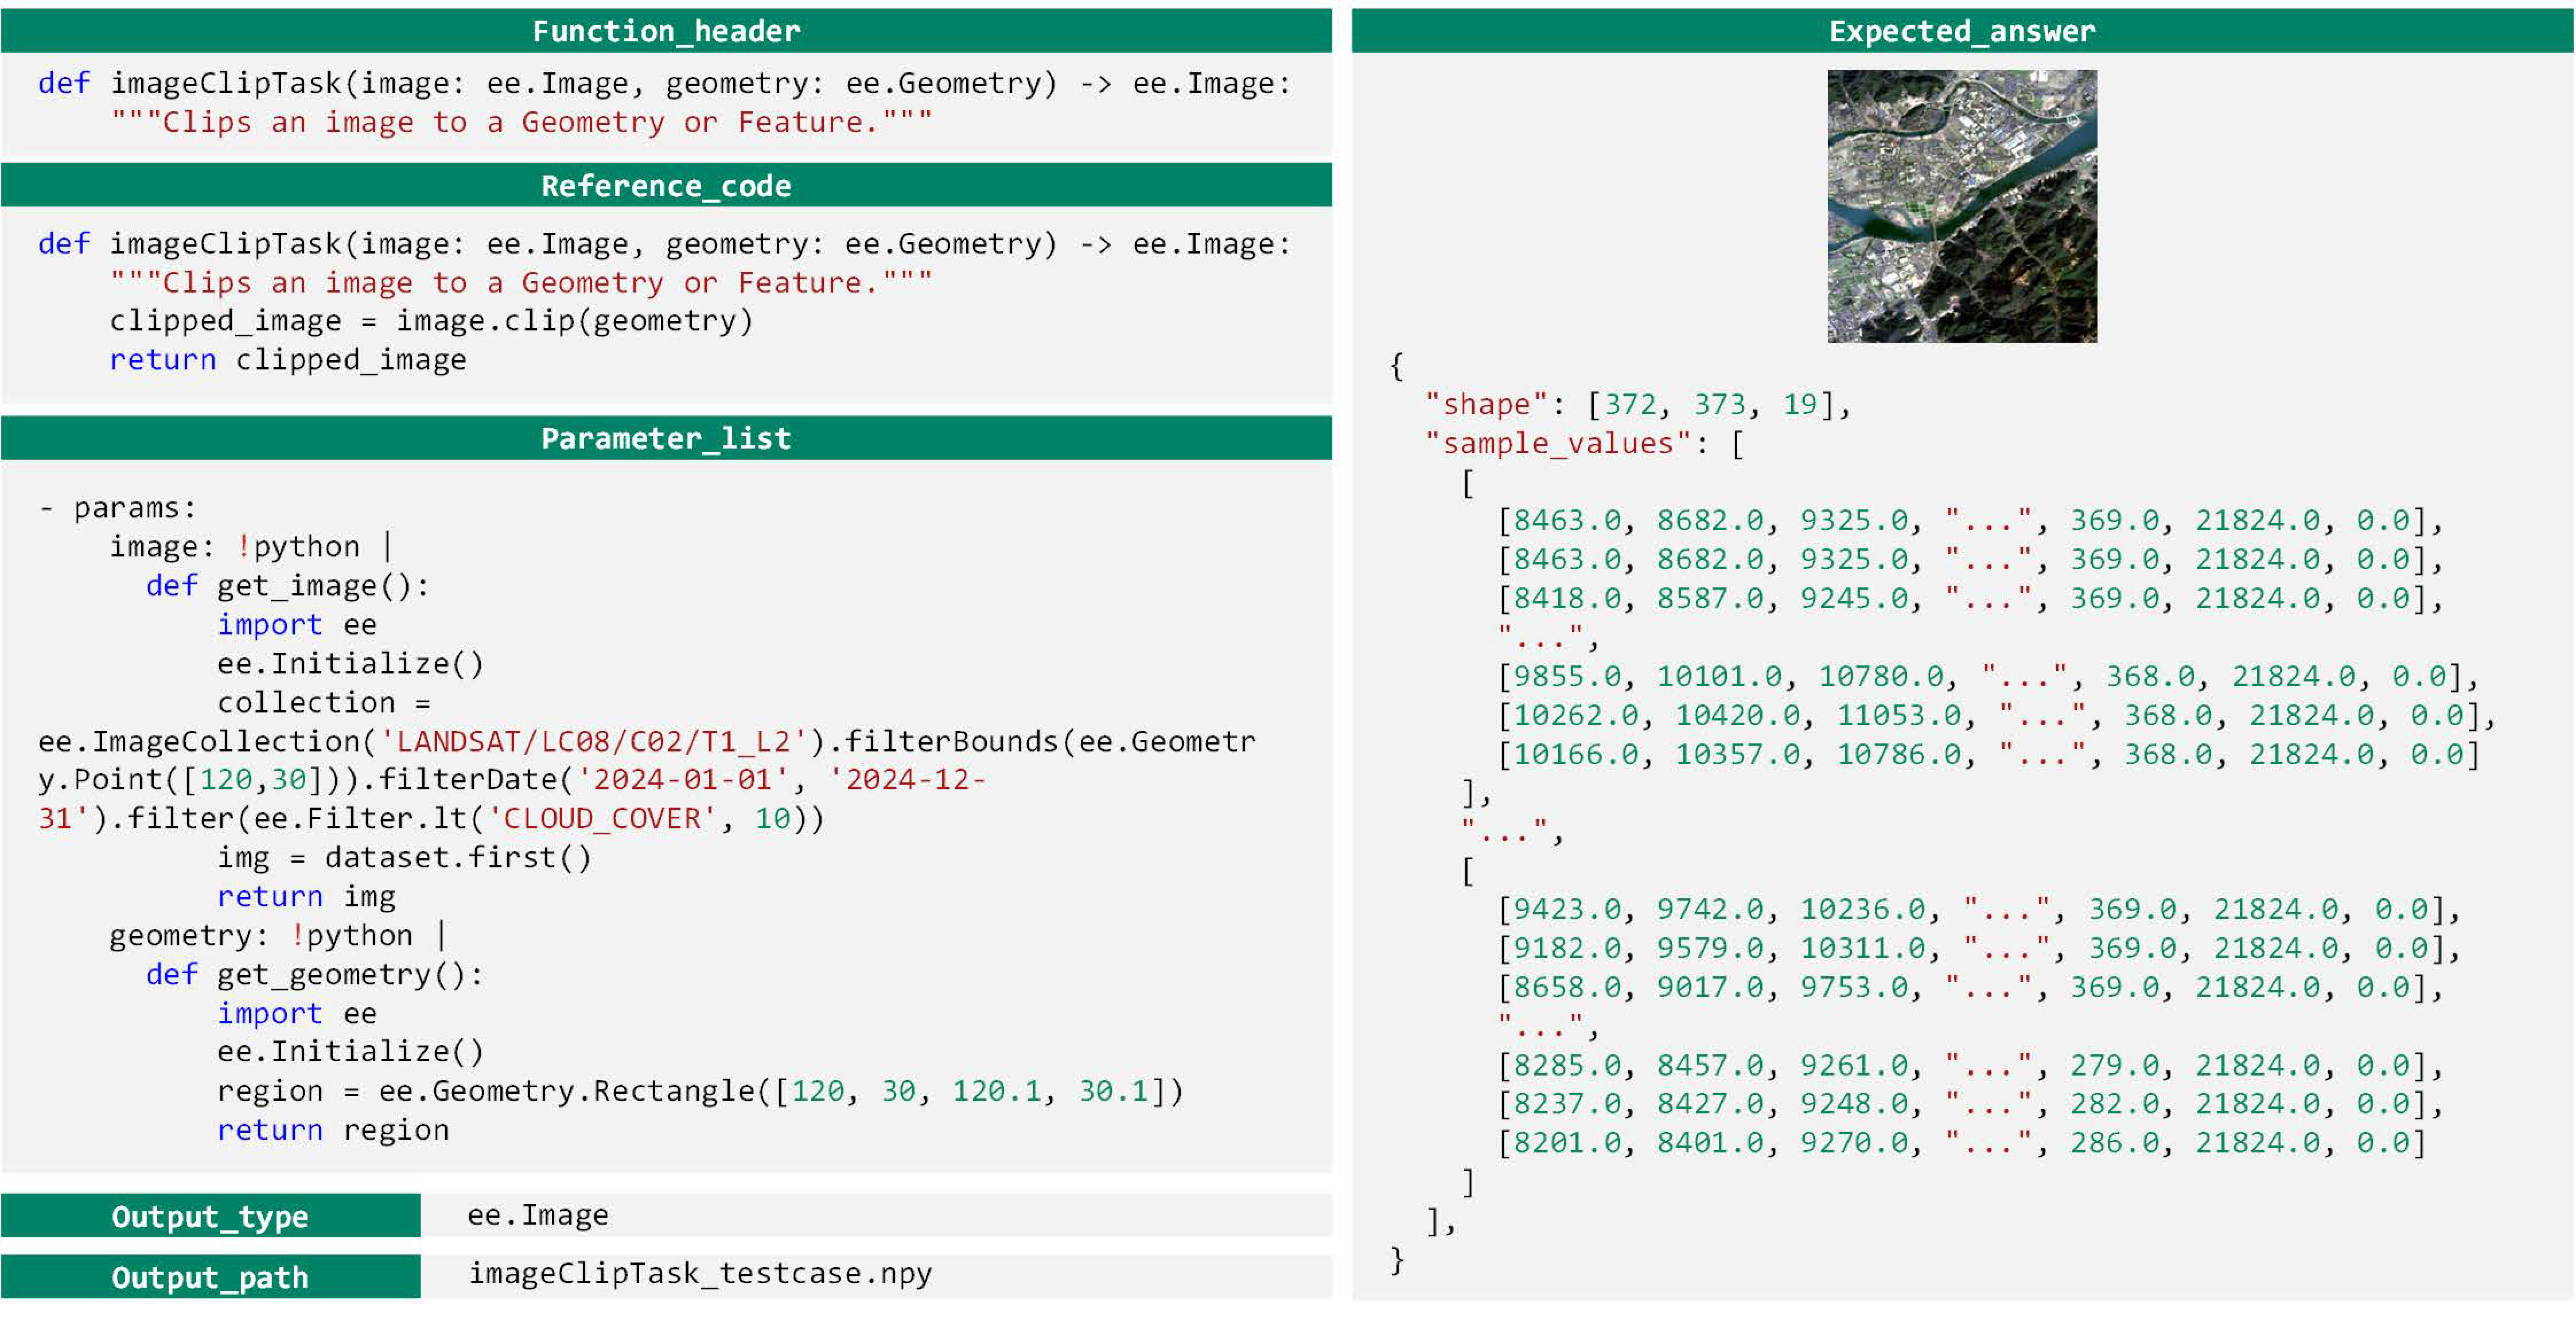Click the Function_header section banner
Screen dimensions: 2576x1317
(666, 31)
